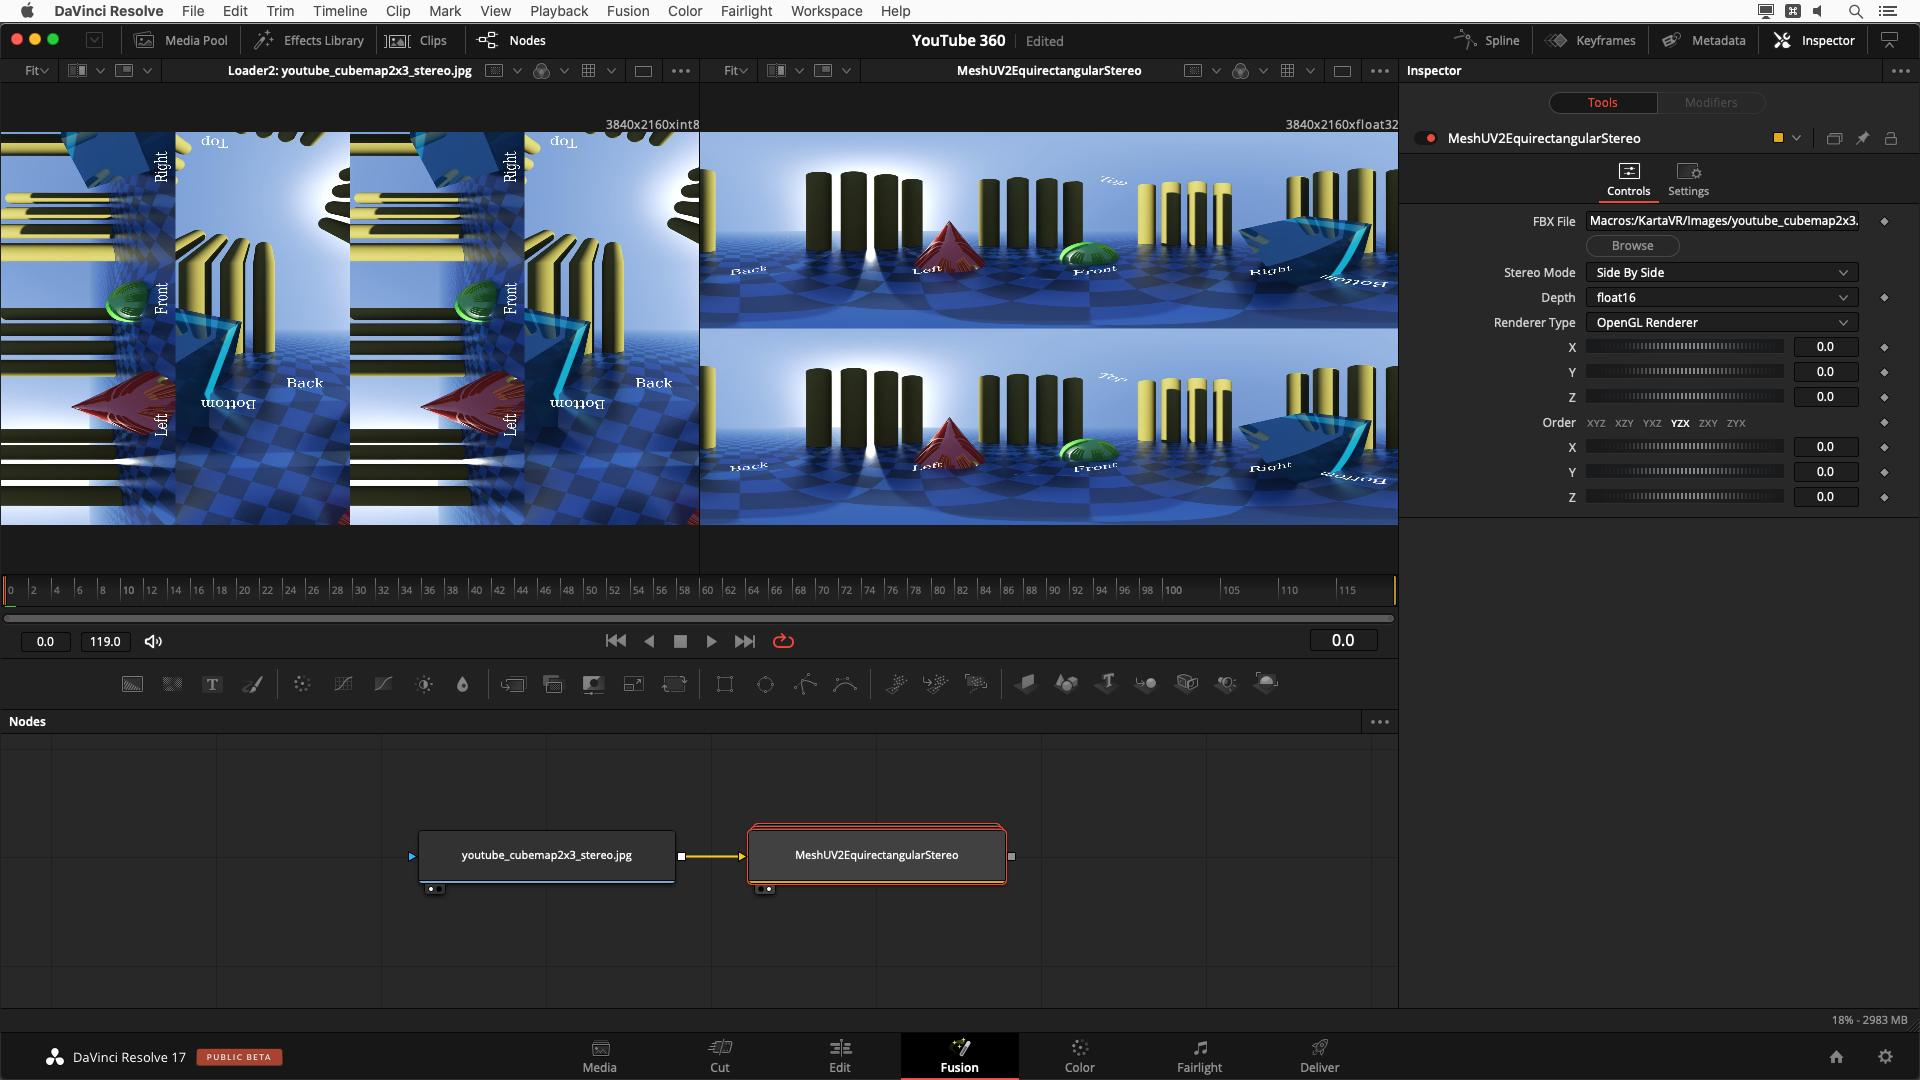Add an Ellipse mask from the toolbar
The image size is (1920, 1080).
(765, 684)
